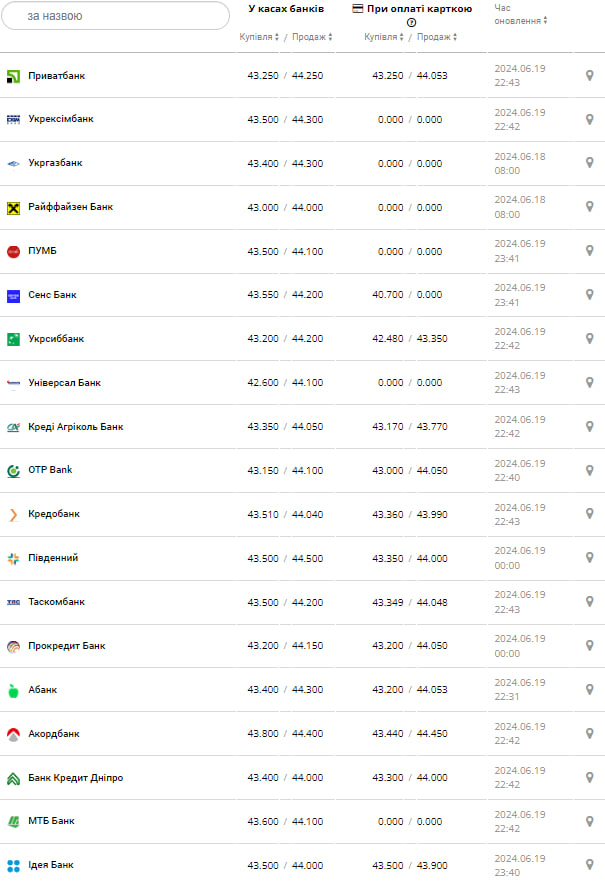
Task: Show the location pin for Кредобанк
Action: [589, 514]
